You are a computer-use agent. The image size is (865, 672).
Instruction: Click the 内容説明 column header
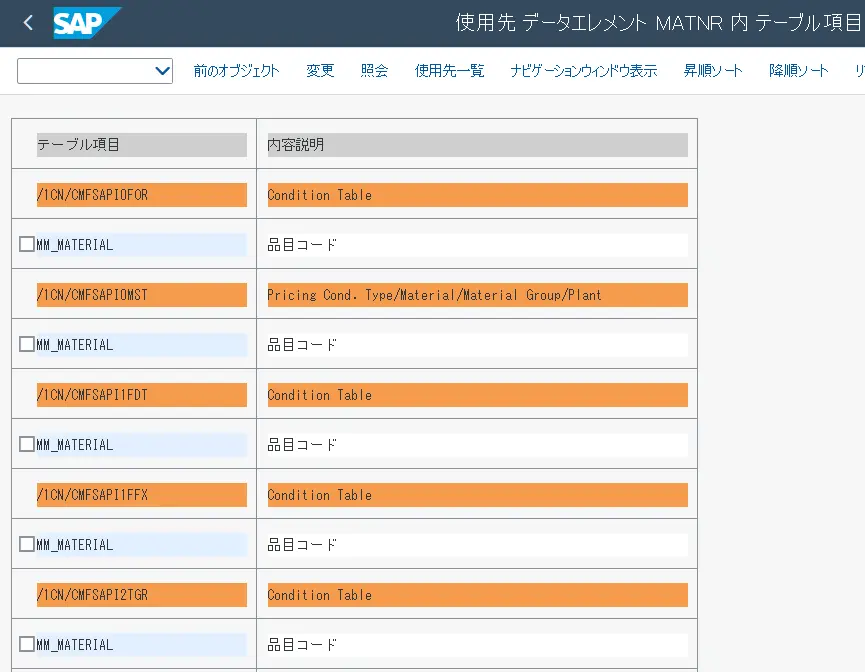(x=296, y=145)
